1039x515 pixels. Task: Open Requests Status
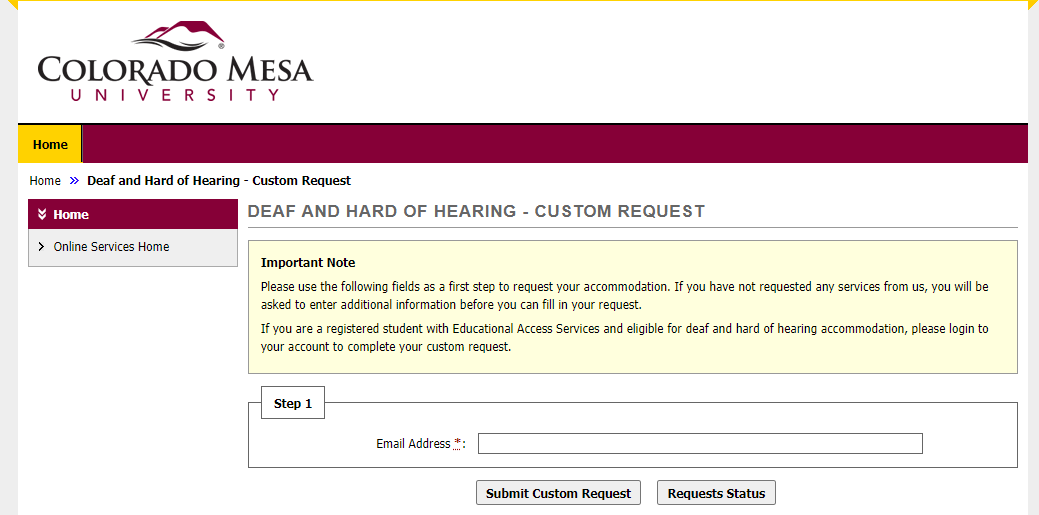coord(716,493)
